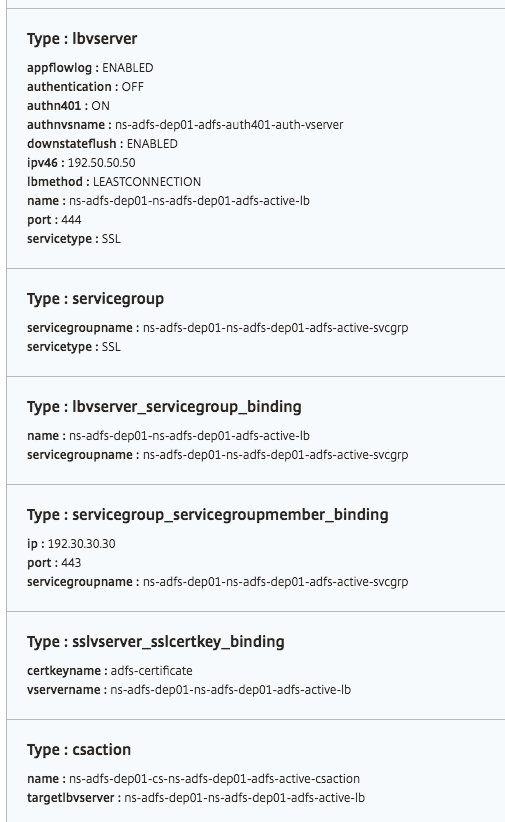Click the authentication OFF value
This screenshot has width=505, height=822.
(132, 87)
